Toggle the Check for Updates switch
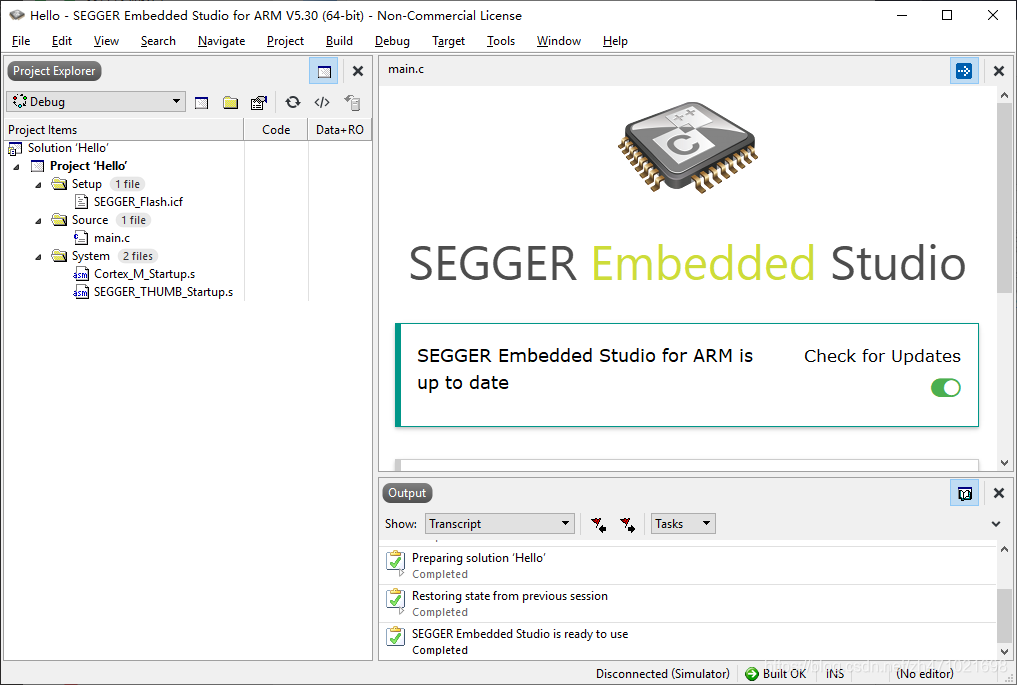This screenshot has height=685, width=1017. (946, 388)
